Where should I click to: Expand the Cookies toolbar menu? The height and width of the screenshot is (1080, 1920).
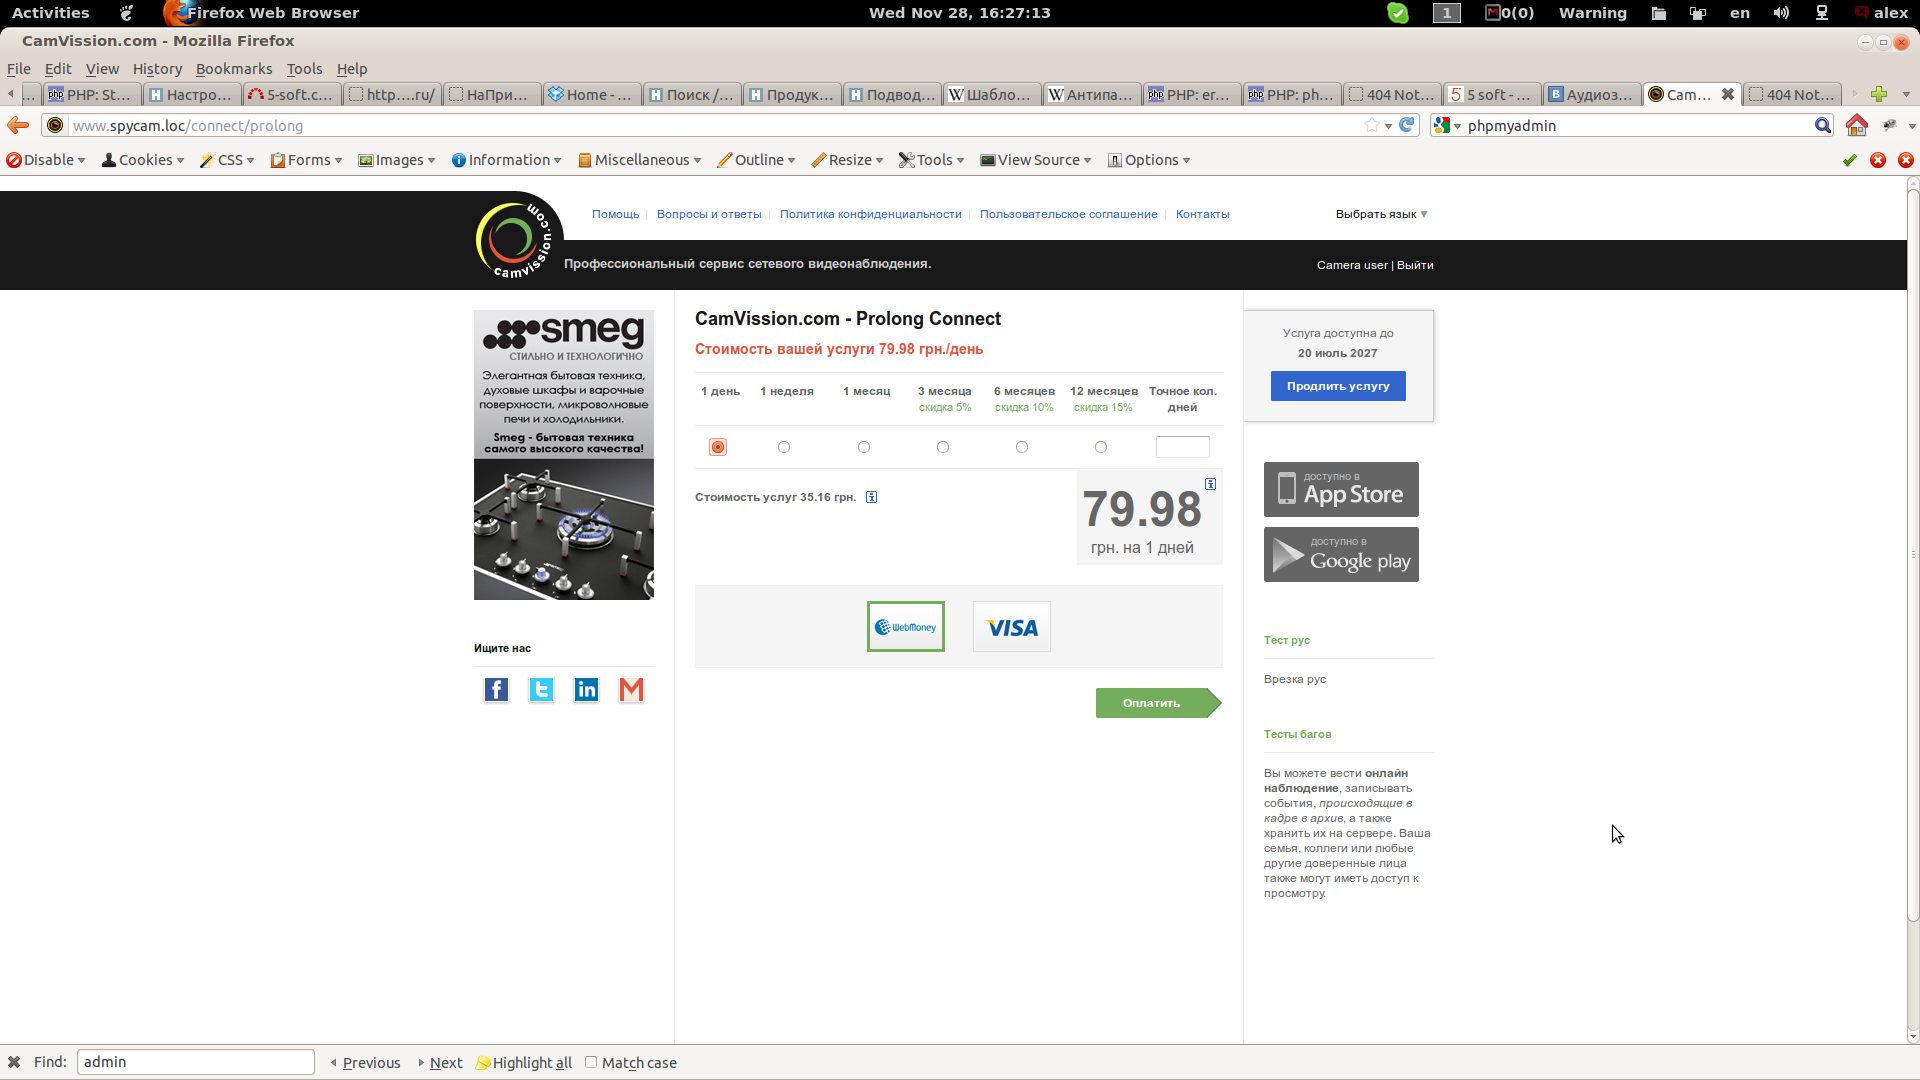click(143, 160)
